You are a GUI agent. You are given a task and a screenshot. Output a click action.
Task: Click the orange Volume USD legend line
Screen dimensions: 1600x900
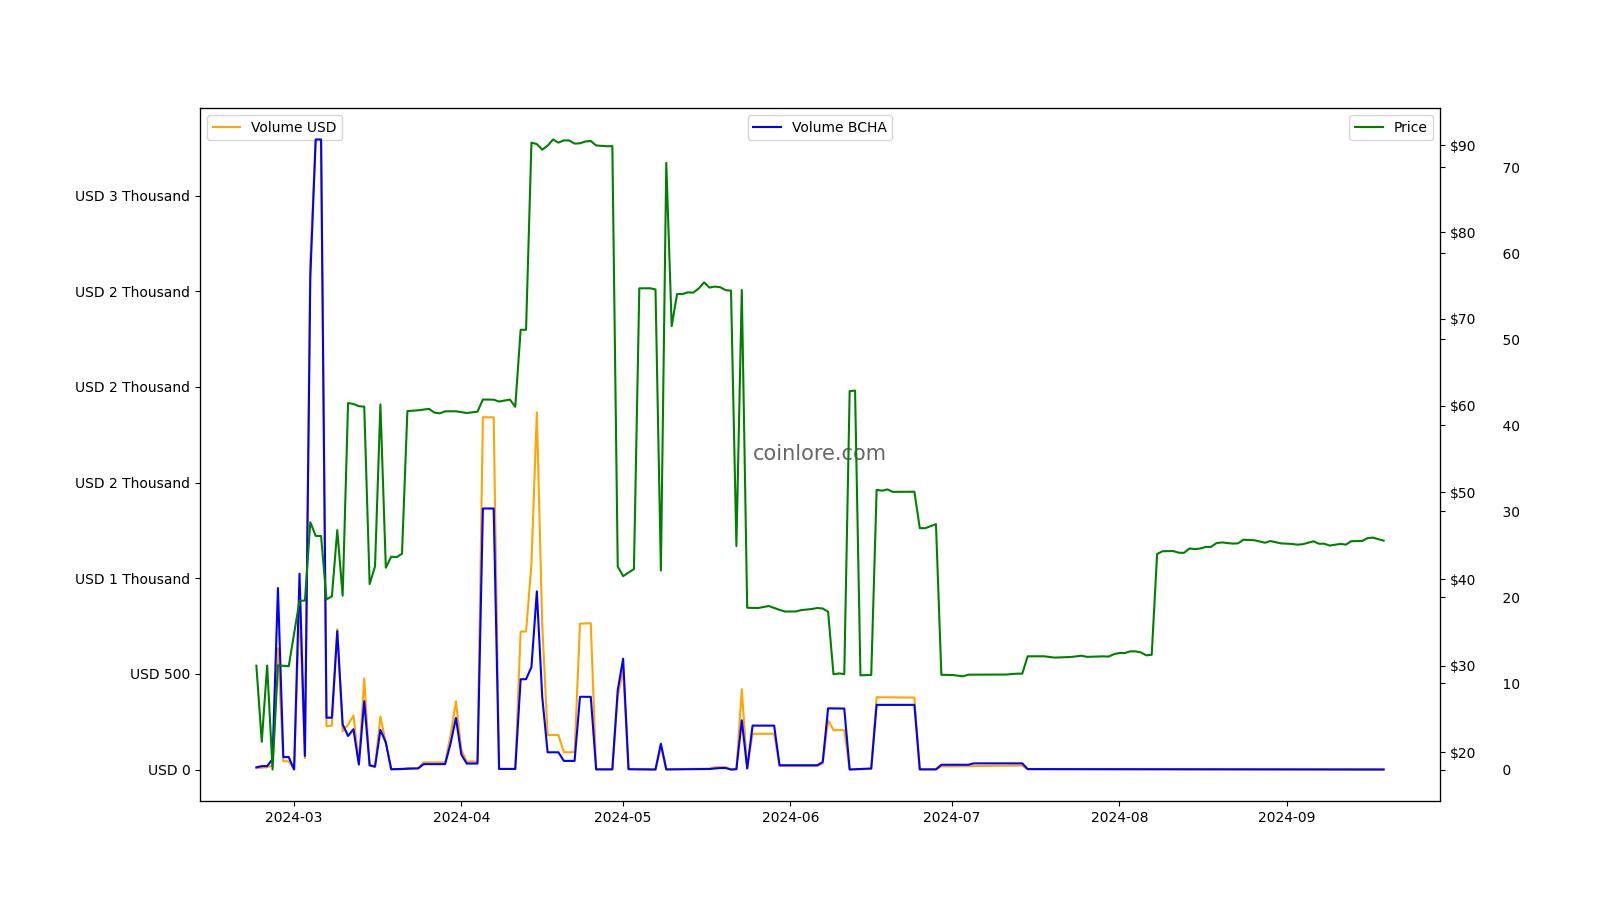pyautogui.click(x=227, y=128)
